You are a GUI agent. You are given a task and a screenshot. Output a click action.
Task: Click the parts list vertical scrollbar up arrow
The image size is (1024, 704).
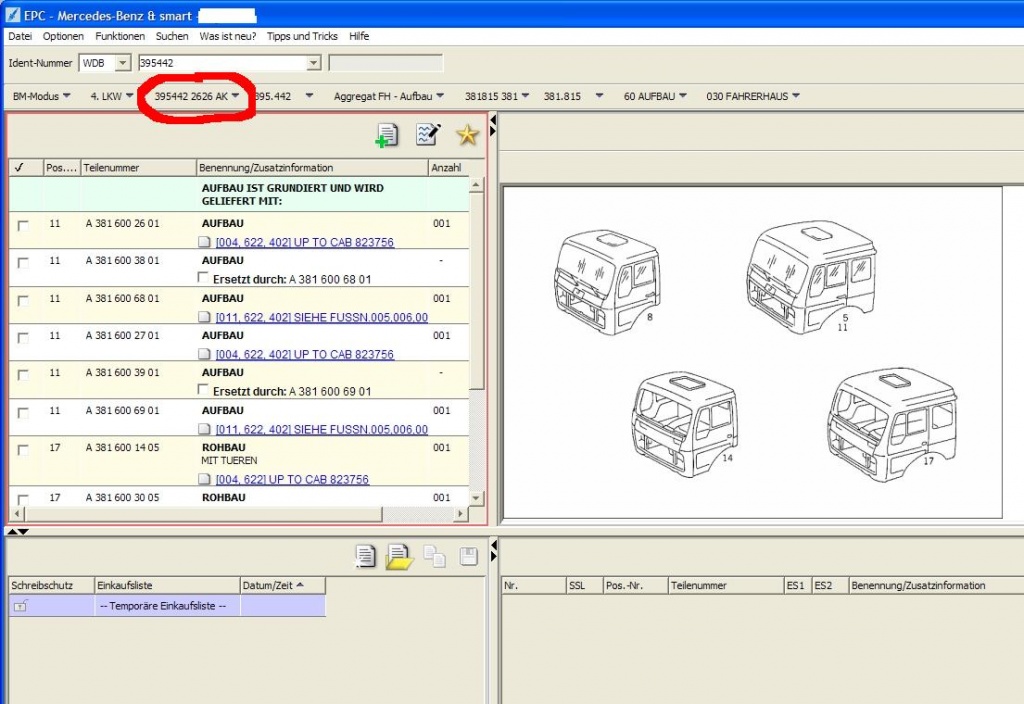tap(476, 185)
